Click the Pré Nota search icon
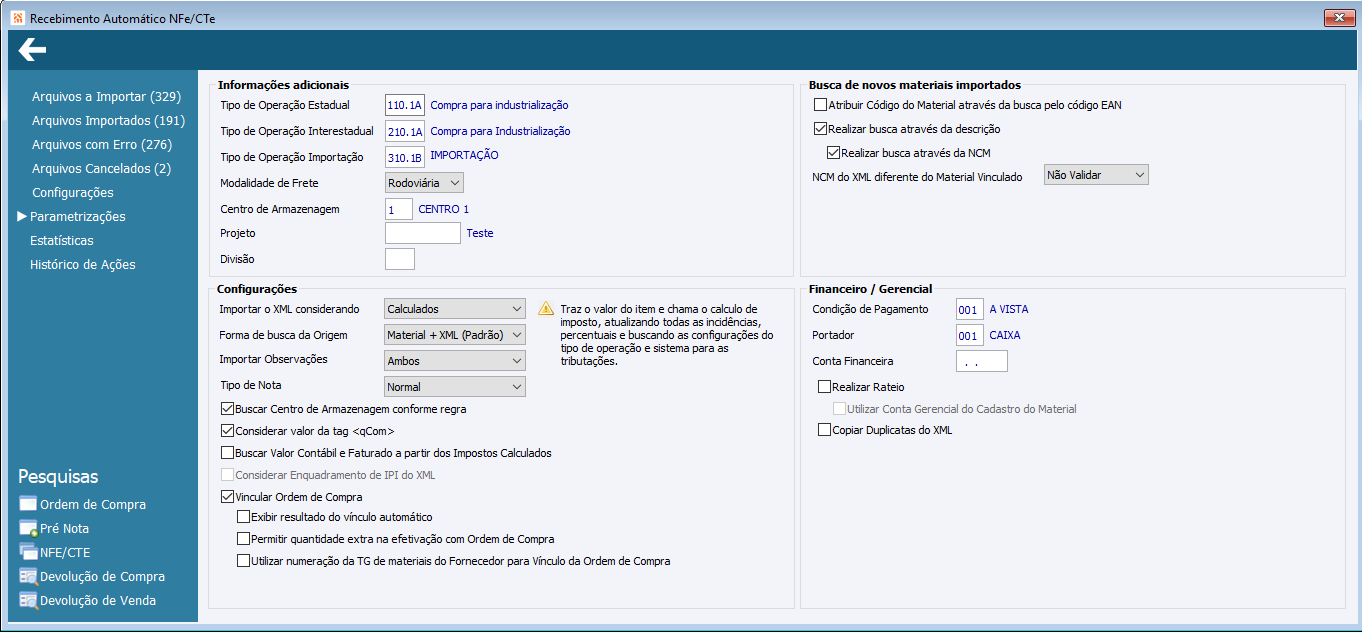Screen dimensions: 1362x632 (27, 528)
